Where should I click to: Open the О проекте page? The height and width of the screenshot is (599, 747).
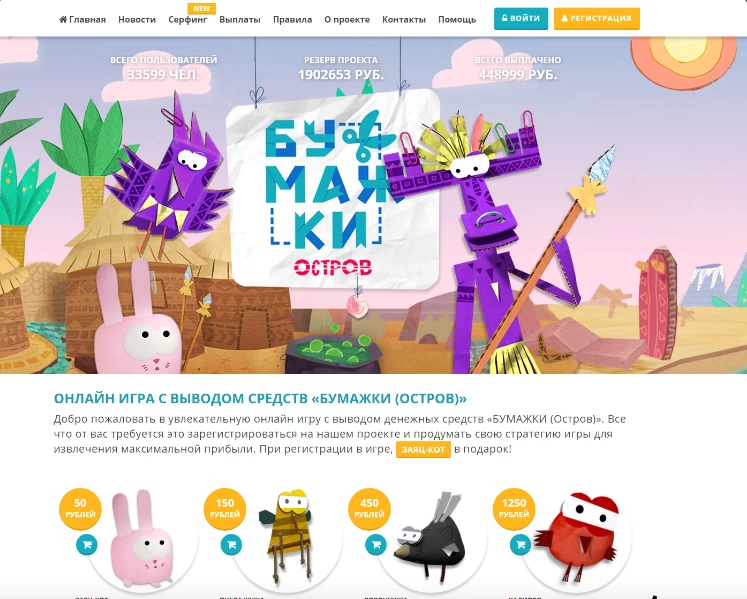point(347,20)
